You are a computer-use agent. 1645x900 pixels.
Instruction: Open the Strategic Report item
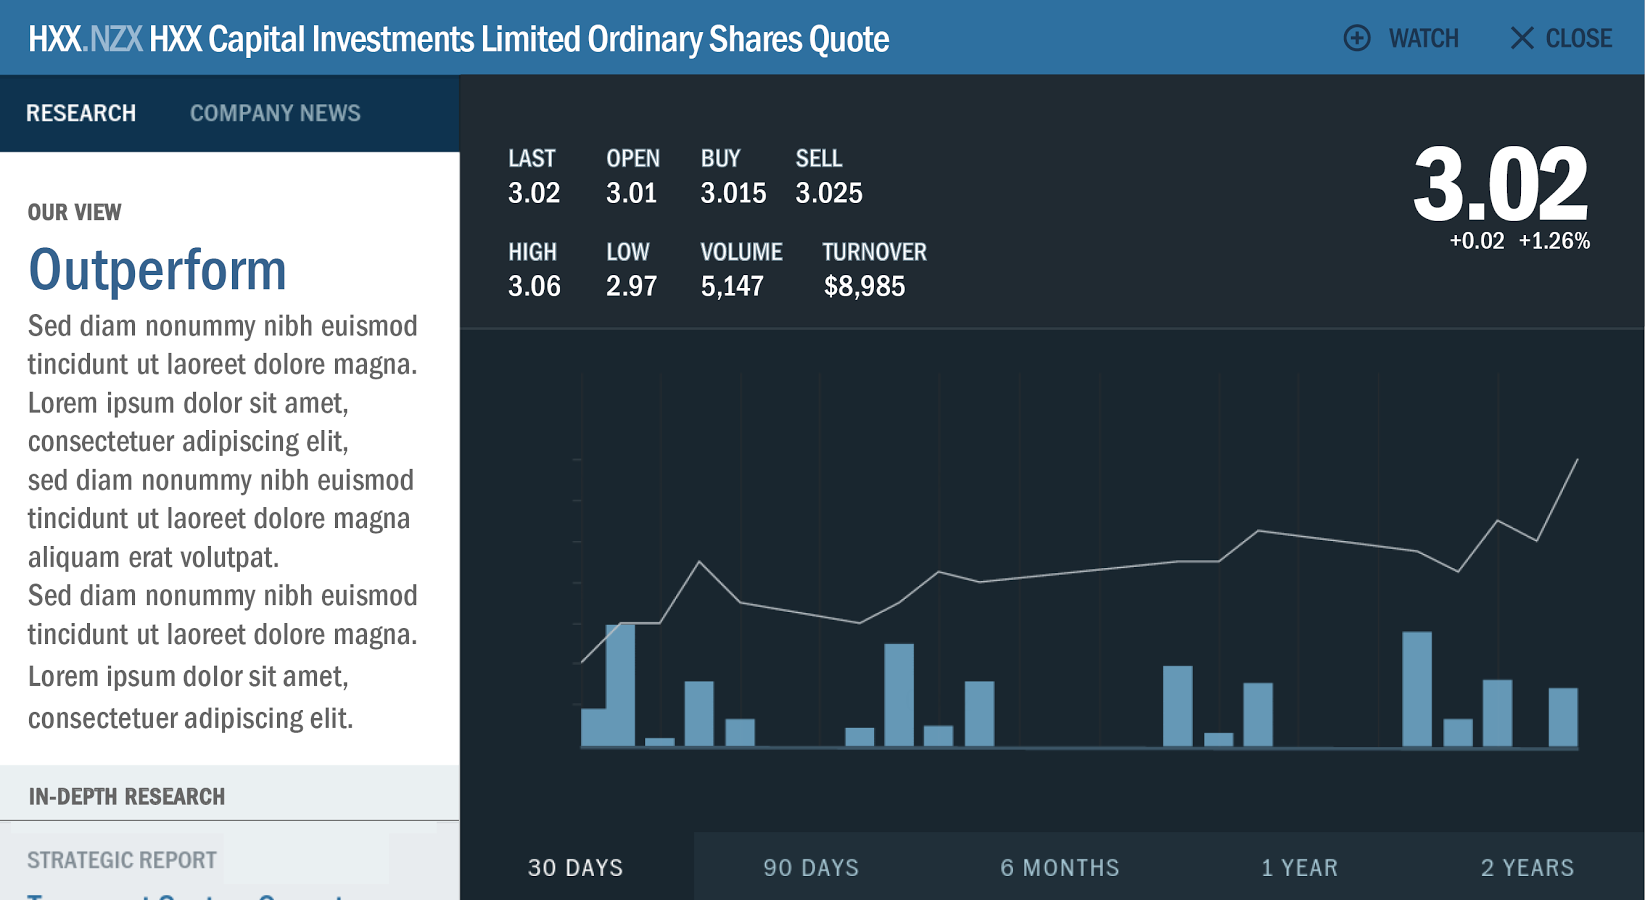tap(122, 860)
